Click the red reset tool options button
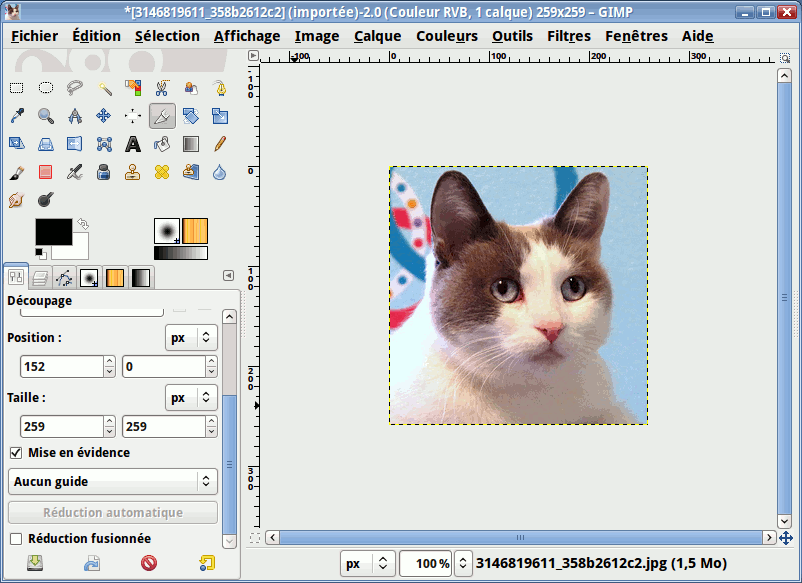Image resolution: width=802 pixels, height=583 pixels. (x=149, y=564)
